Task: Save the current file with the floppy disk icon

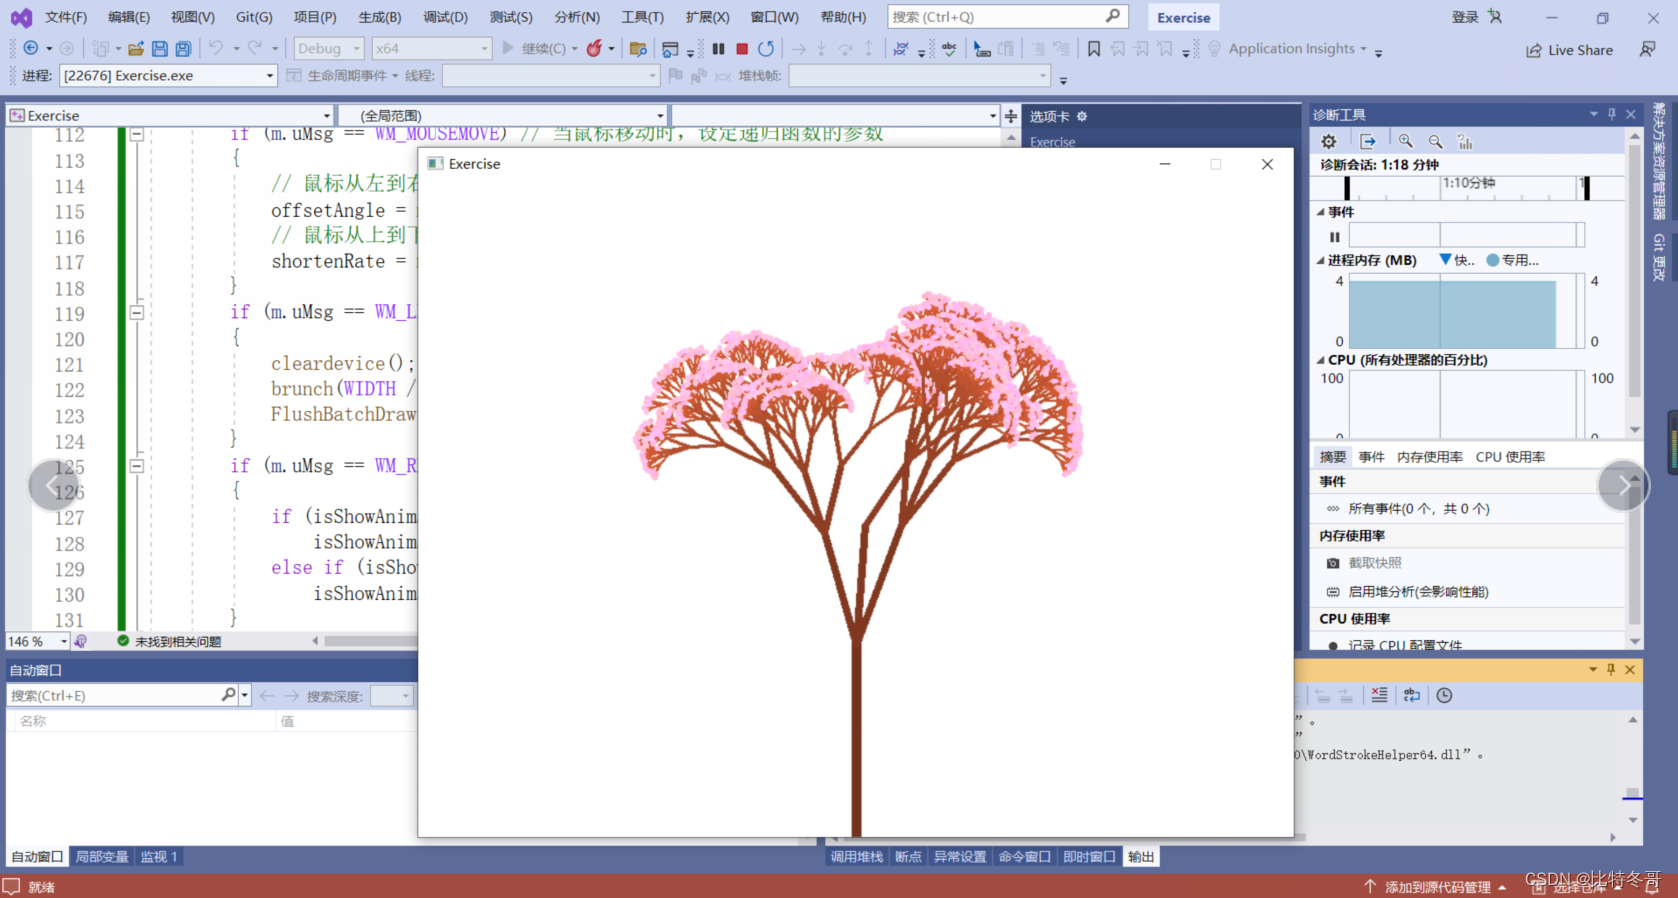Action: 159,48
